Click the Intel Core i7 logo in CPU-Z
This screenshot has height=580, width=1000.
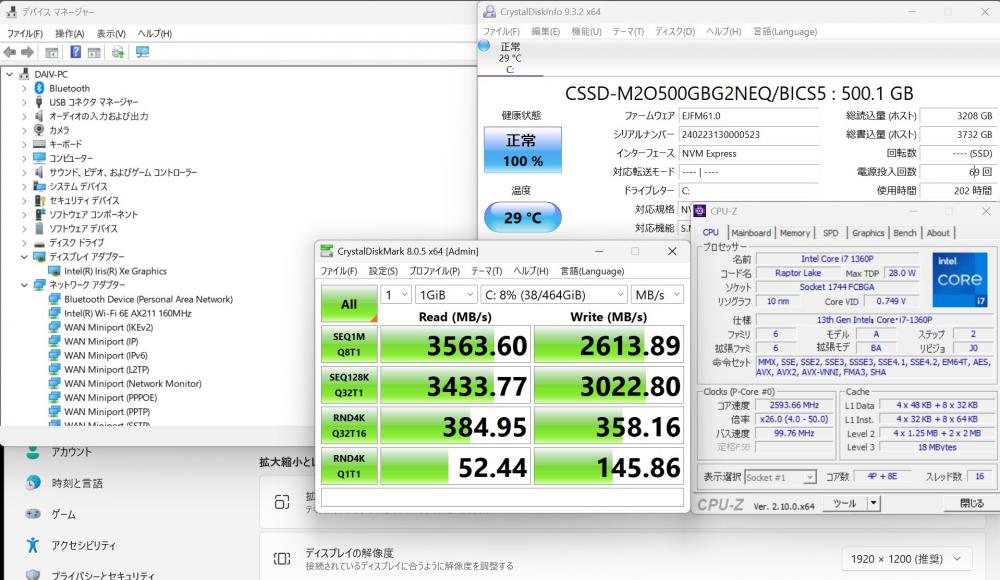pyautogui.click(x=959, y=279)
